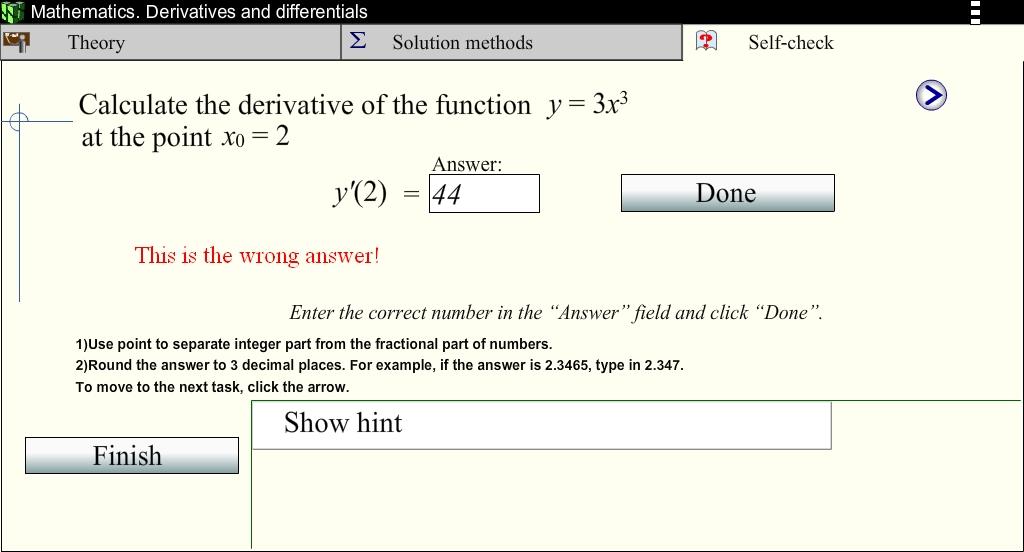
Task: Click the y′(2) expression label
Action: [360, 193]
